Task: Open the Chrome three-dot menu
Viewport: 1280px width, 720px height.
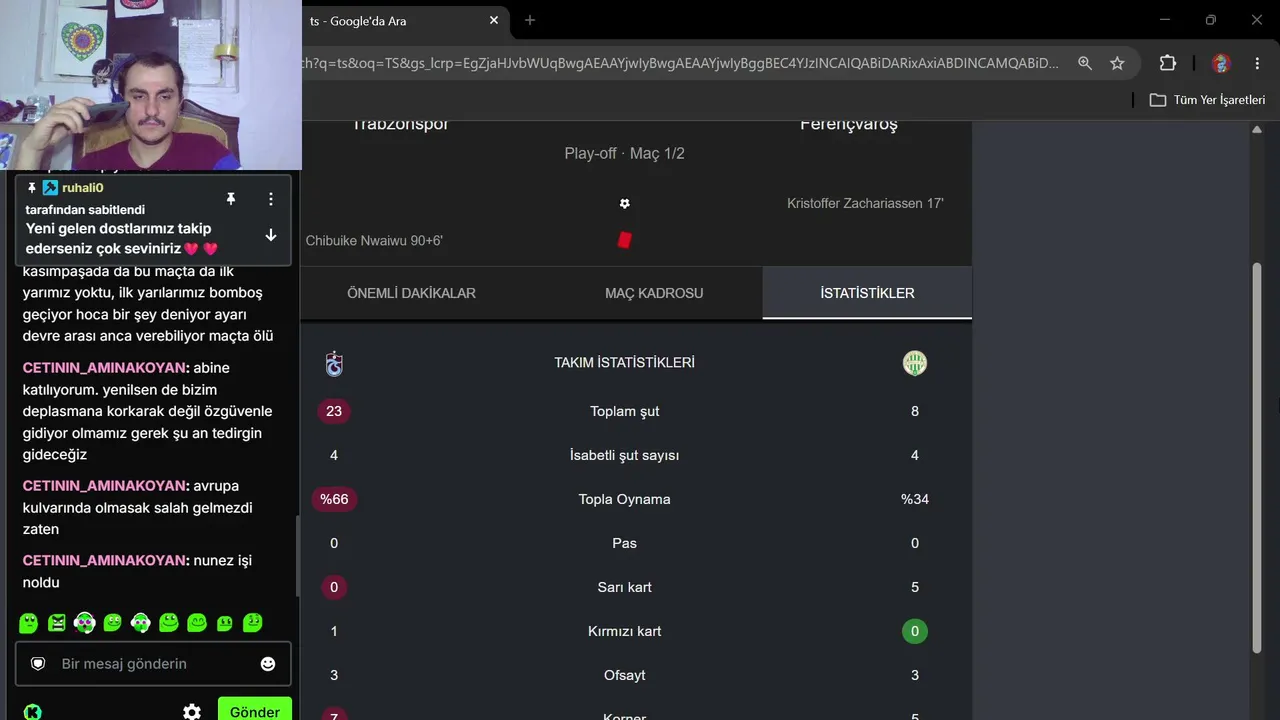Action: [x=1256, y=63]
